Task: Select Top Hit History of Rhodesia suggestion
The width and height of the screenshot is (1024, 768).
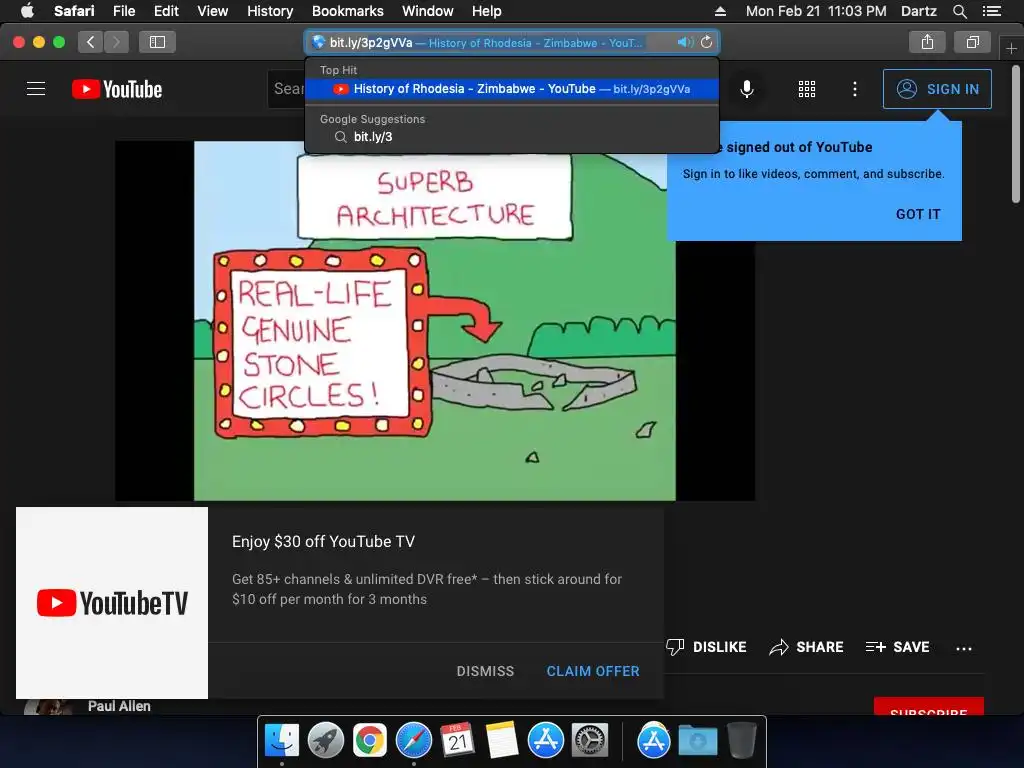Action: (x=512, y=89)
